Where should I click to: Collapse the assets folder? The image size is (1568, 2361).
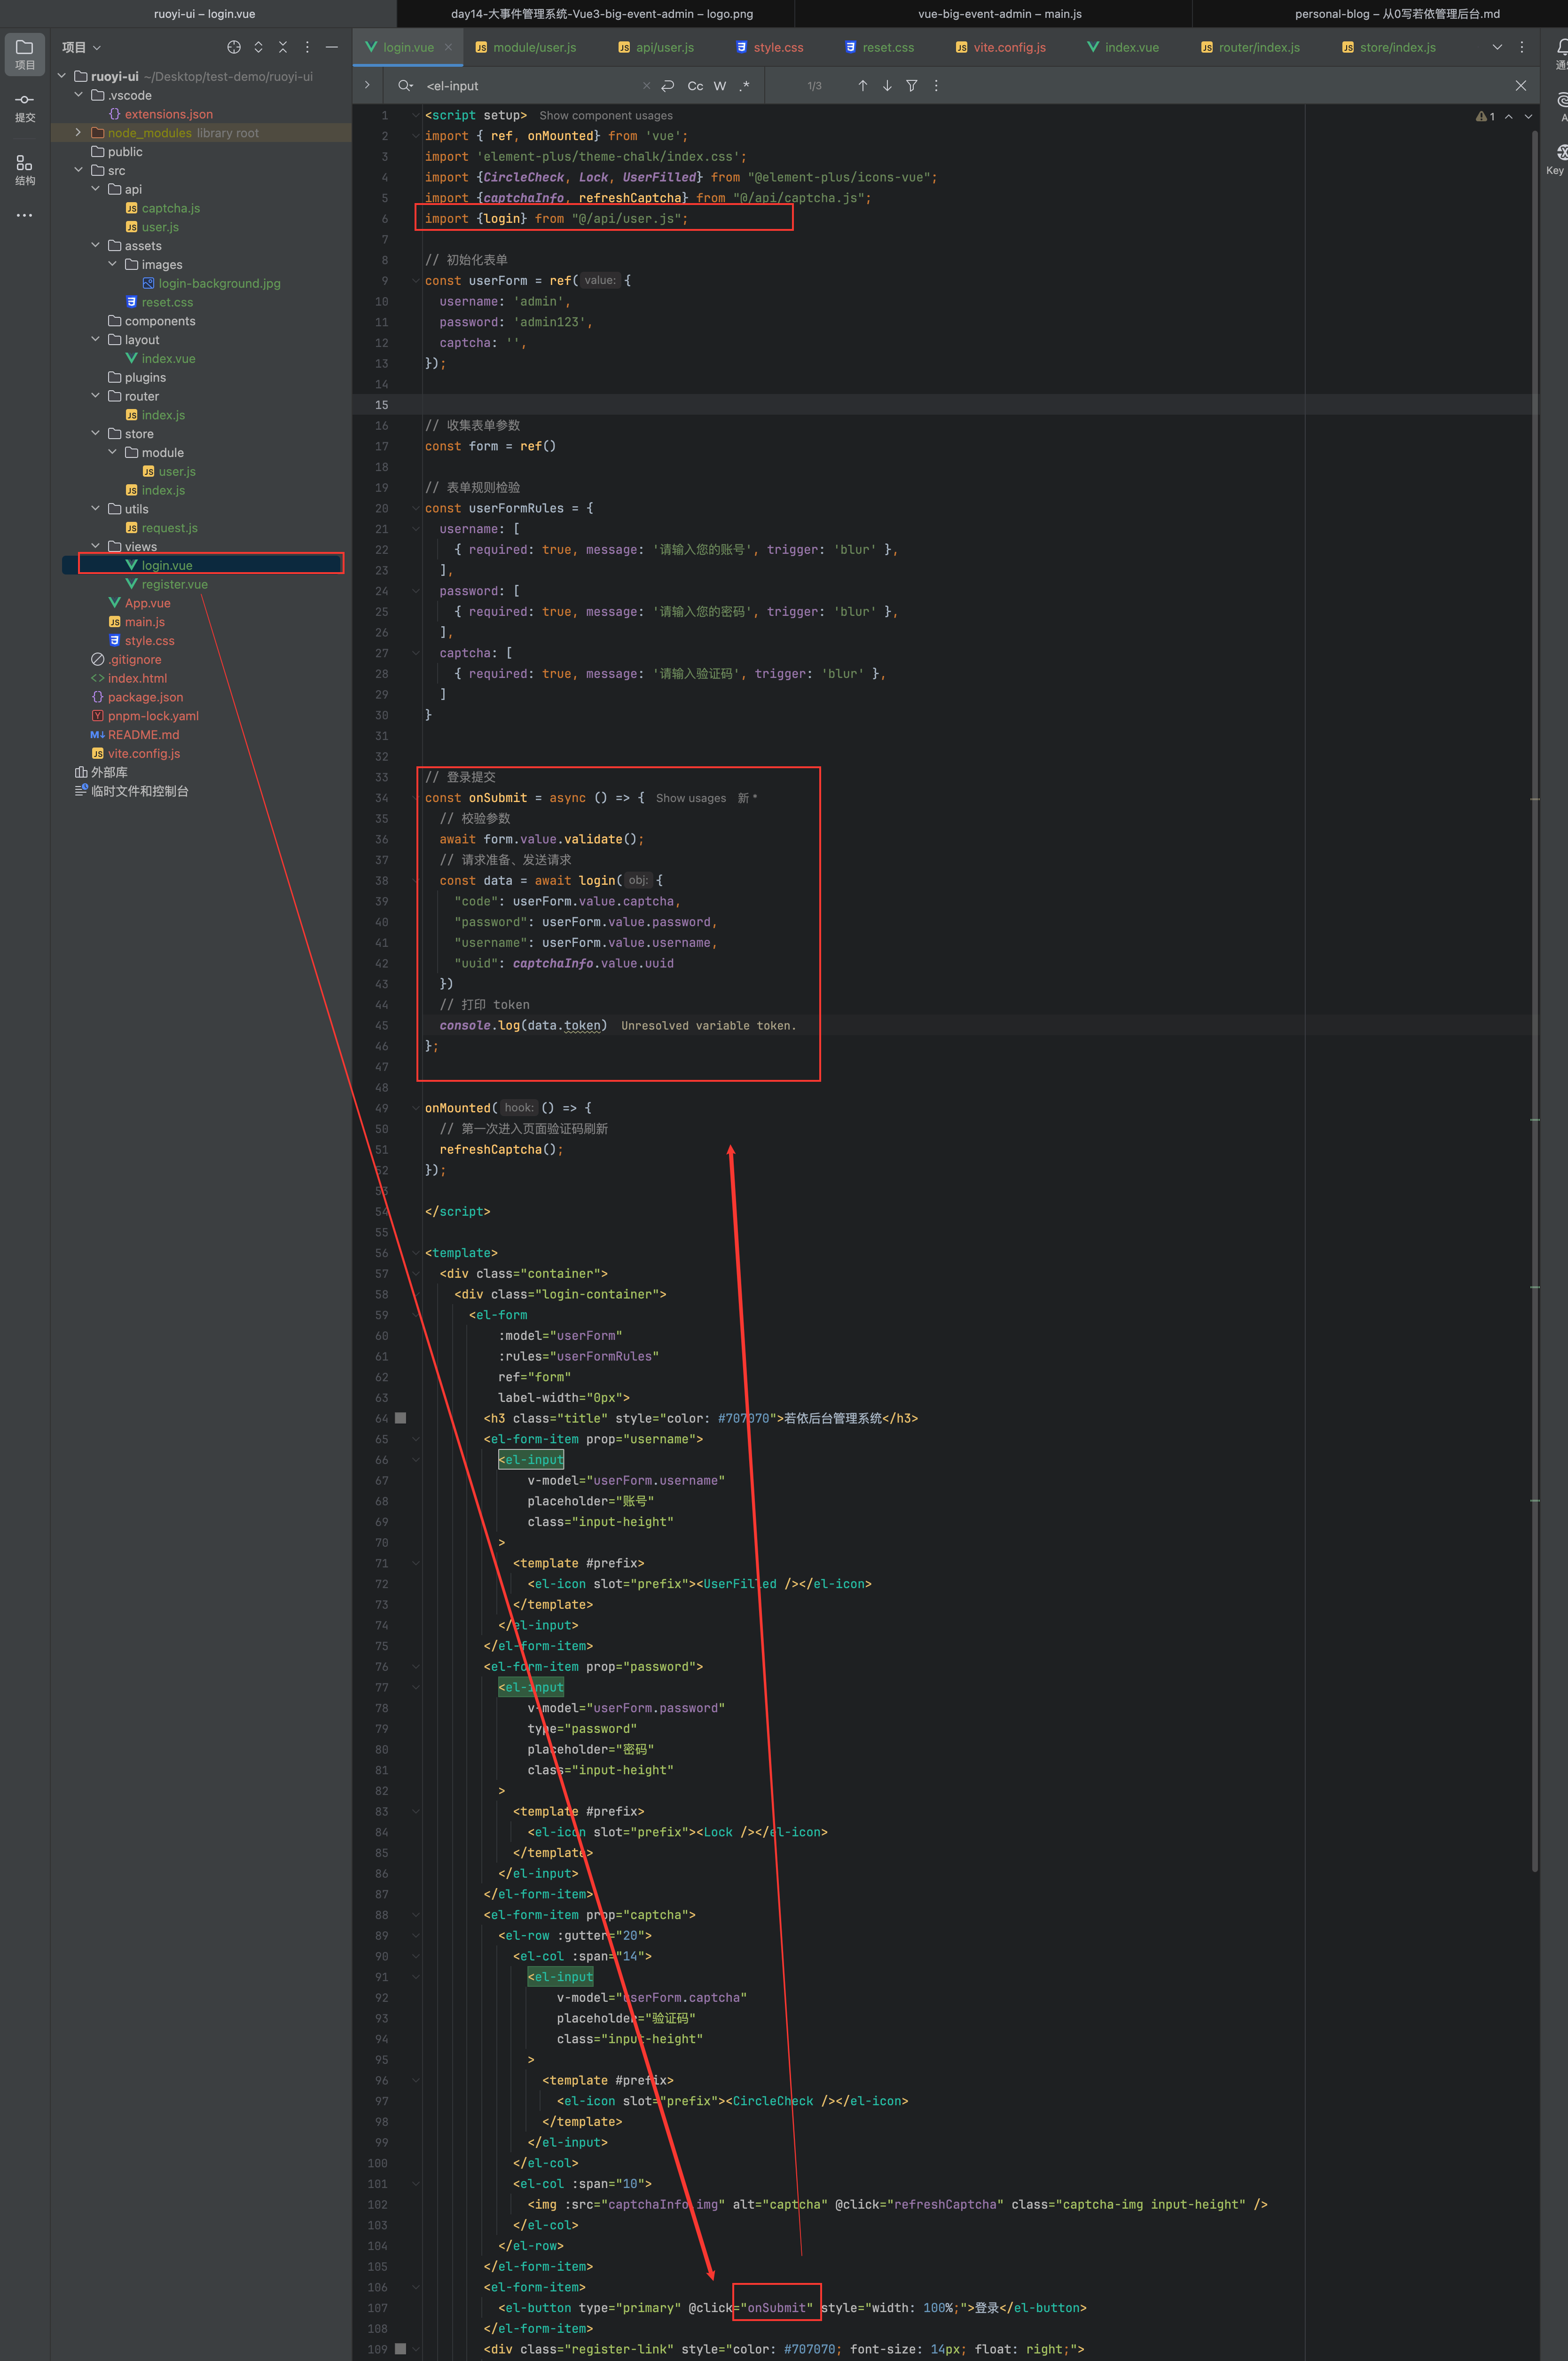coord(96,245)
